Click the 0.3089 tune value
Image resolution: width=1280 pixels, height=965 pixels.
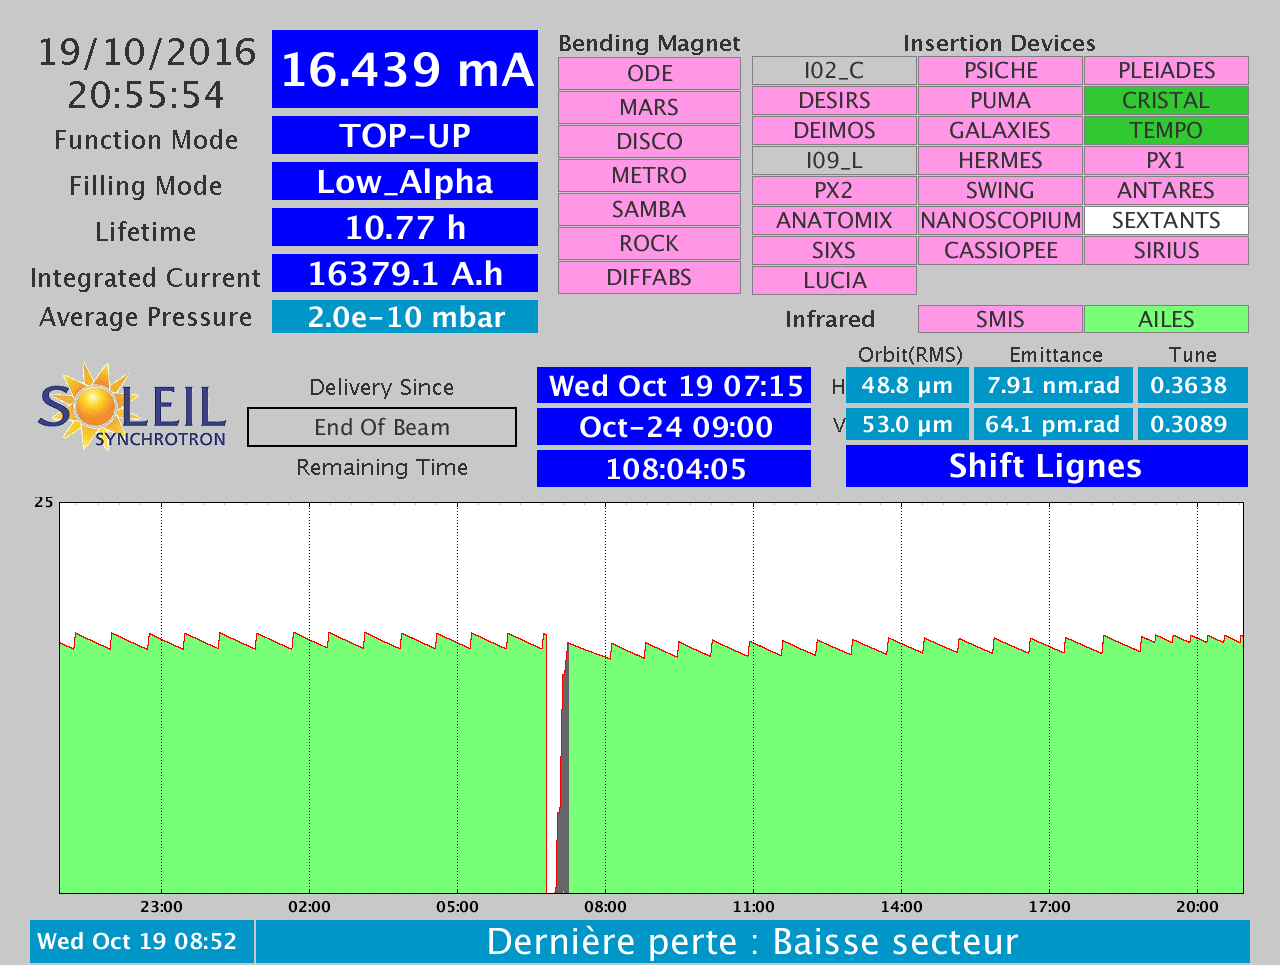1193,424
